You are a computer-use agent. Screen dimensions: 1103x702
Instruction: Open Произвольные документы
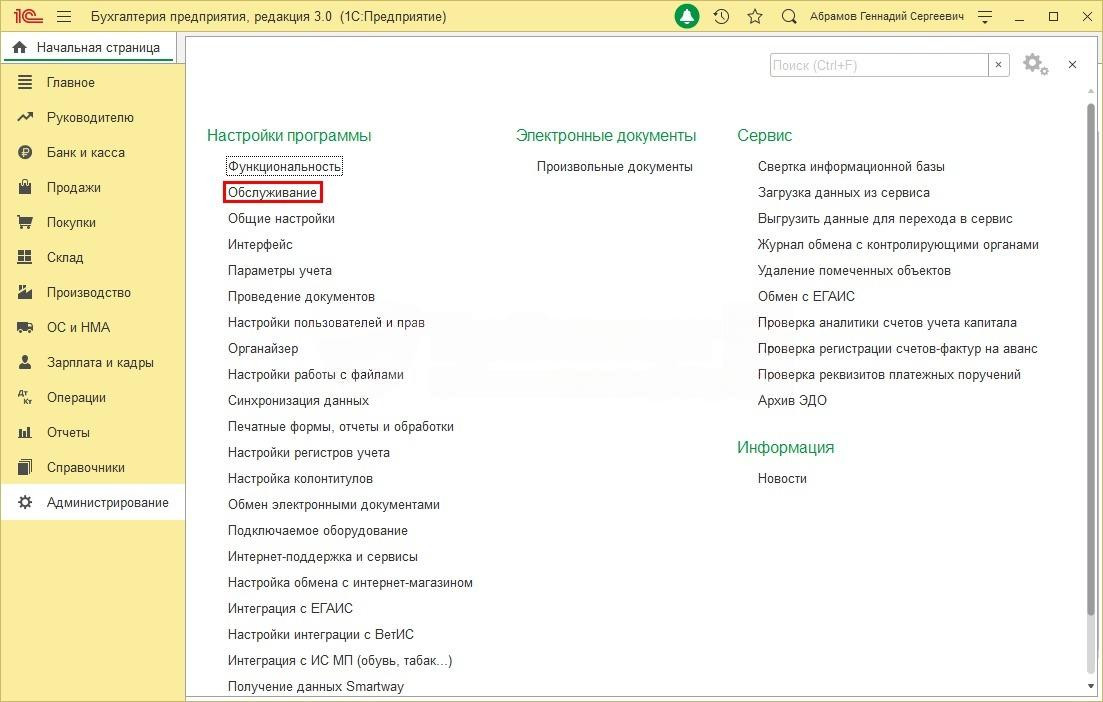click(x=615, y=167)
